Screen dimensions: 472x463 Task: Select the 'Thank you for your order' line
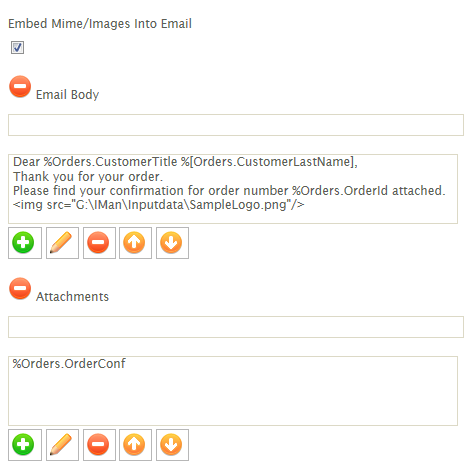[x=88, y=176]
